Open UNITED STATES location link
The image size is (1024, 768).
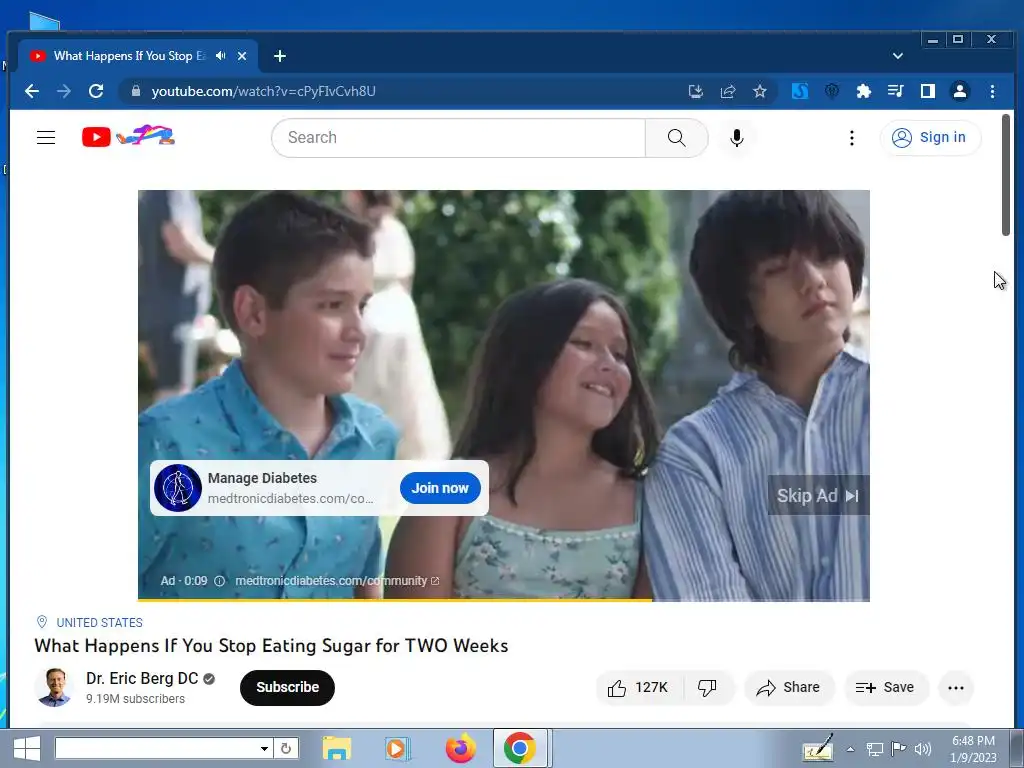click(99, 622)
